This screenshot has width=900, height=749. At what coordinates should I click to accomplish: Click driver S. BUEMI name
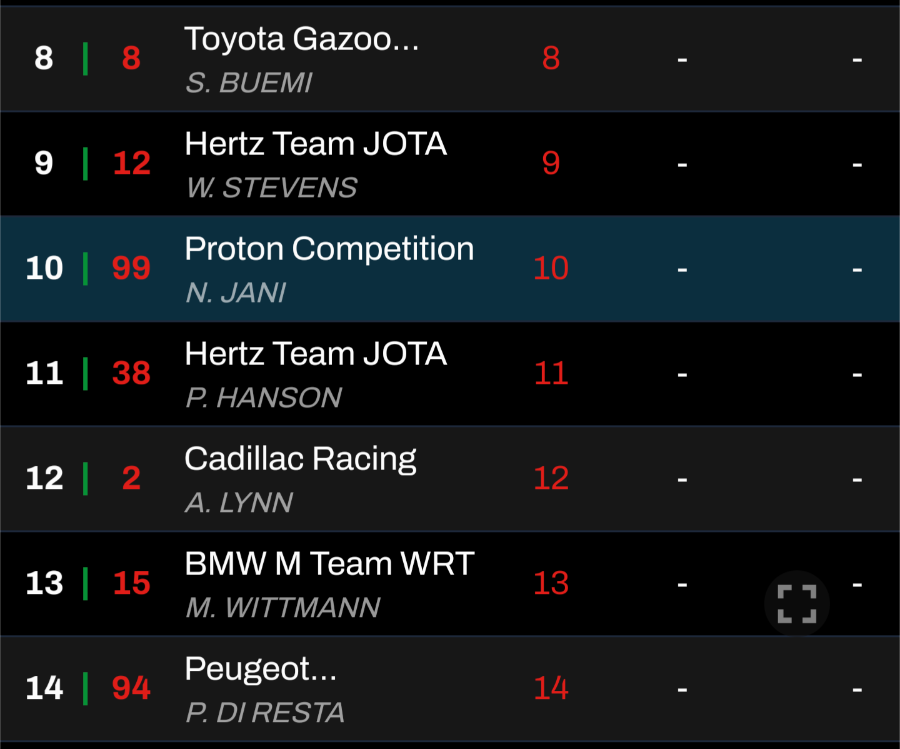[249, 83]
